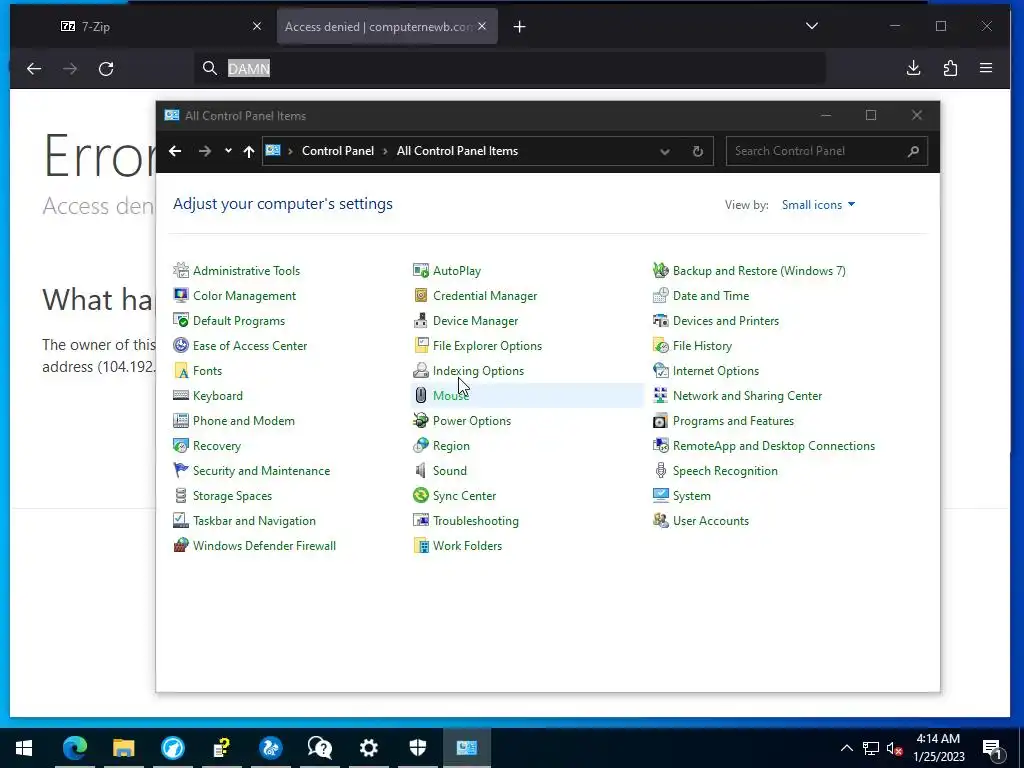1024x768 pixels.
Task: Go up one level in Control Panel
Action: click(x=248, y=151)
